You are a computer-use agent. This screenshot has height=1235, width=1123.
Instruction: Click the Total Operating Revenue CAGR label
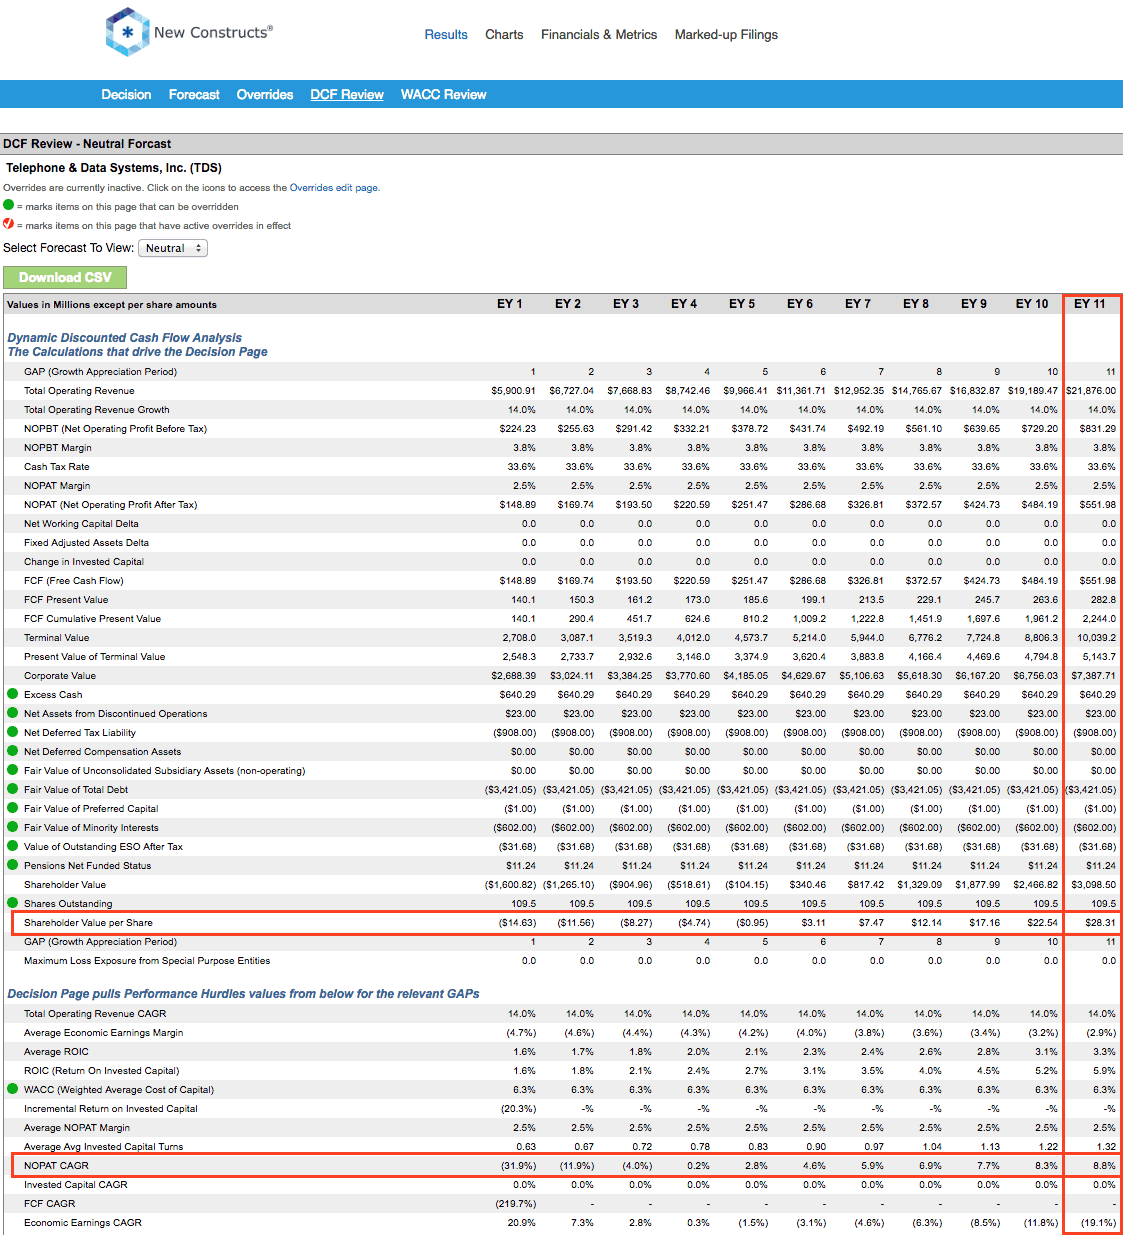coord(95,1013)
